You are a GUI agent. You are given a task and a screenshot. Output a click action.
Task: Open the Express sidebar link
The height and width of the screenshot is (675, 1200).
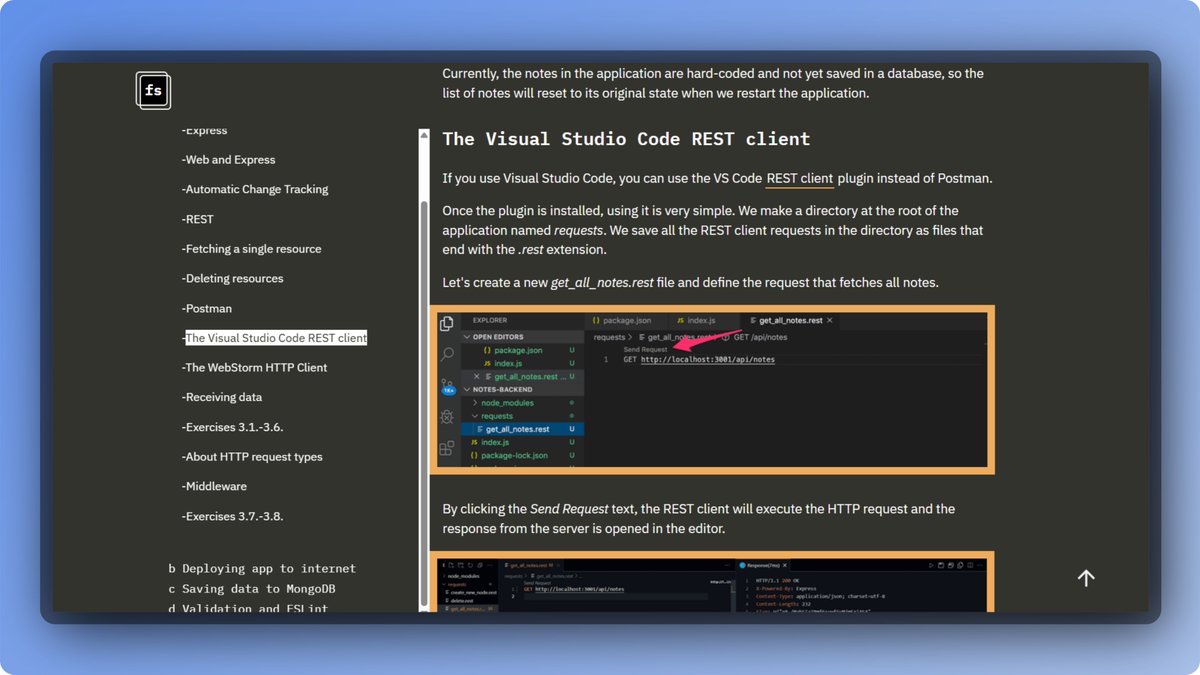pos(205,130)
